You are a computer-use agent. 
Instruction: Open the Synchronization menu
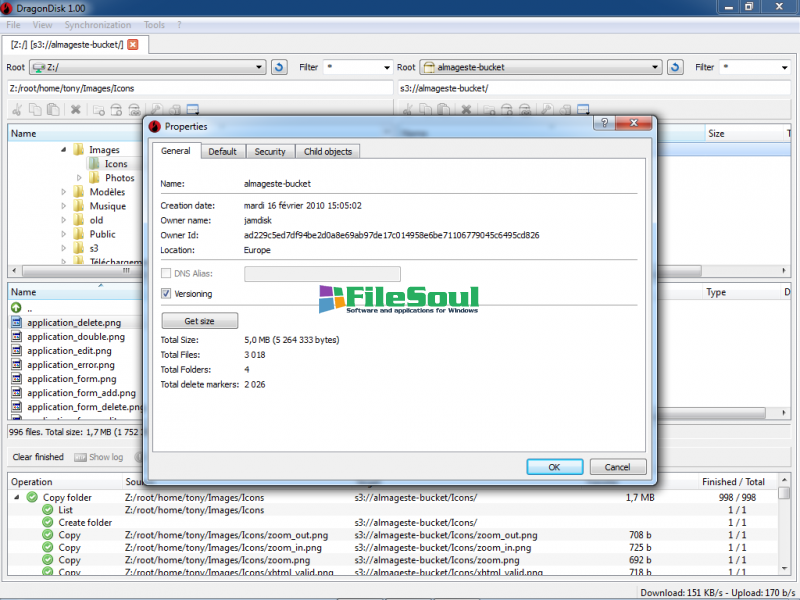[x=97, y=25]
